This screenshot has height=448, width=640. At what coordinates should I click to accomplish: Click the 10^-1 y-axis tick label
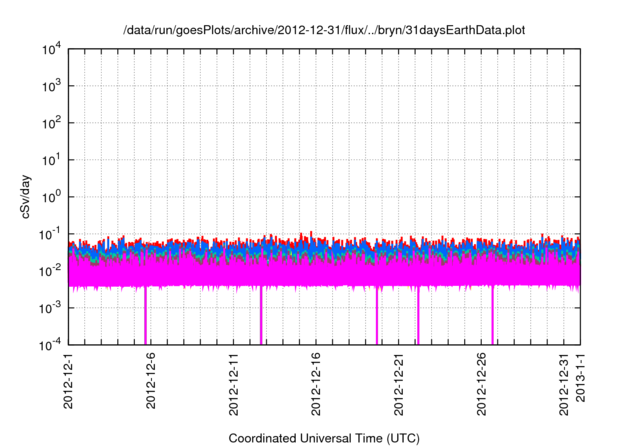pos(51,235)
